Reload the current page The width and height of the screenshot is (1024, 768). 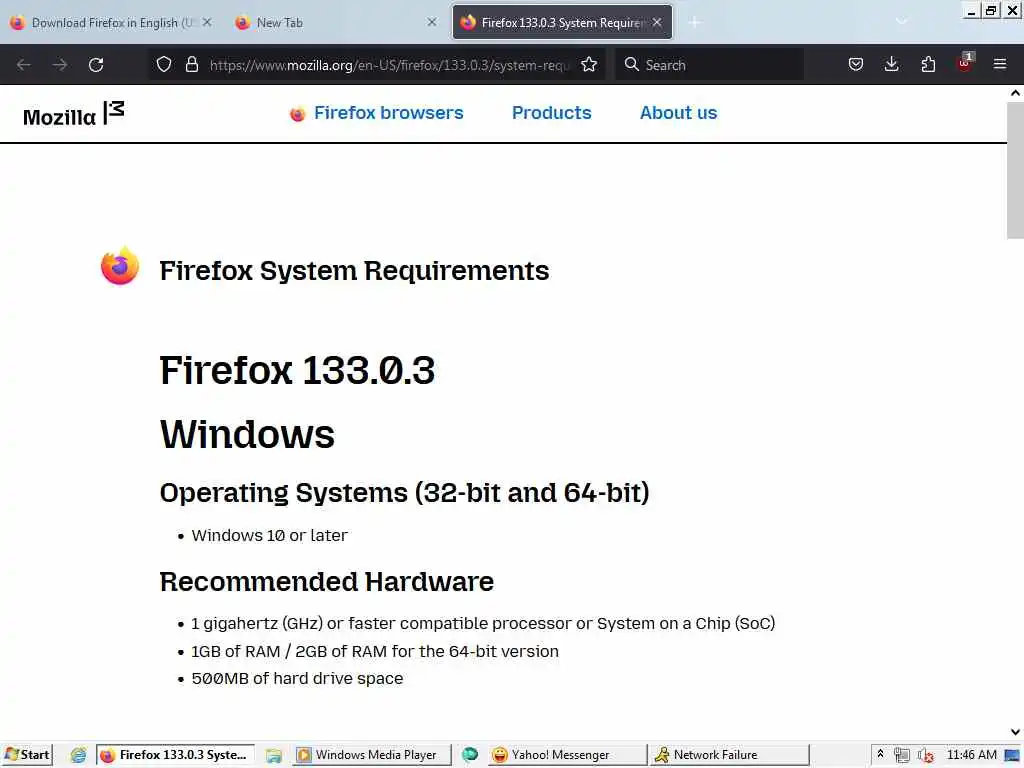tap(96, 65)
